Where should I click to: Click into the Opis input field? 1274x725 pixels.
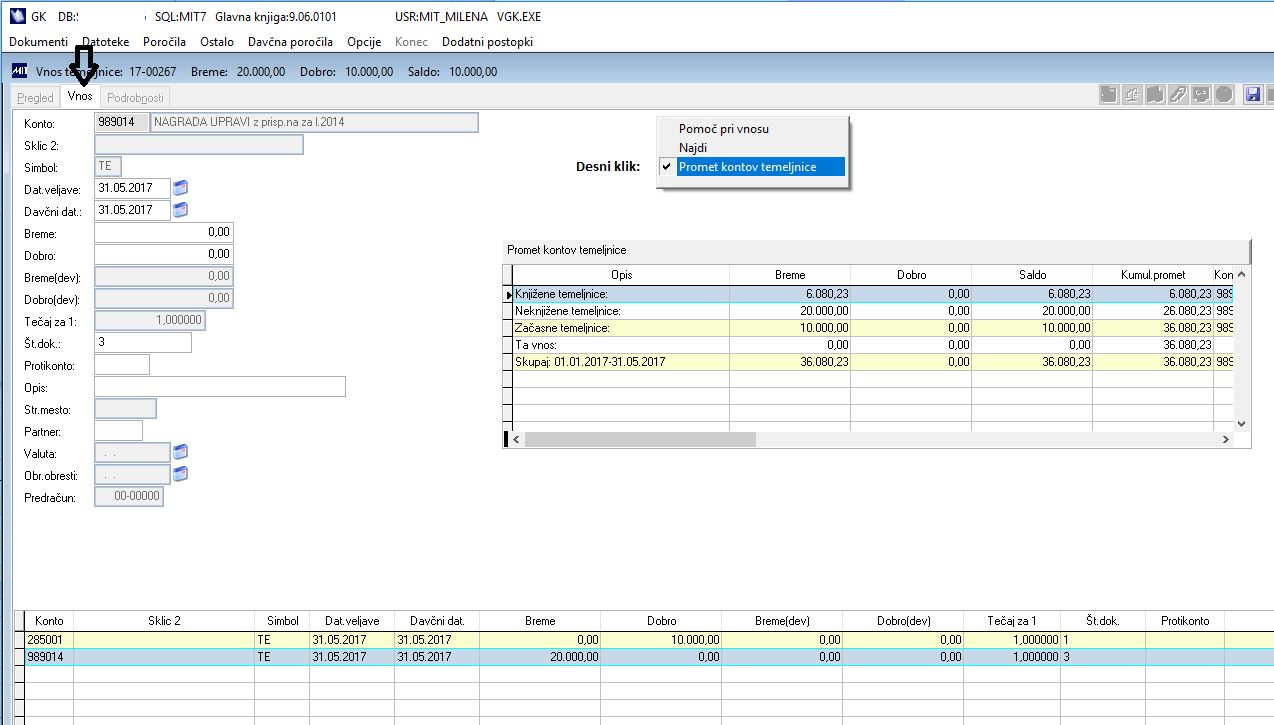(219, 387)
